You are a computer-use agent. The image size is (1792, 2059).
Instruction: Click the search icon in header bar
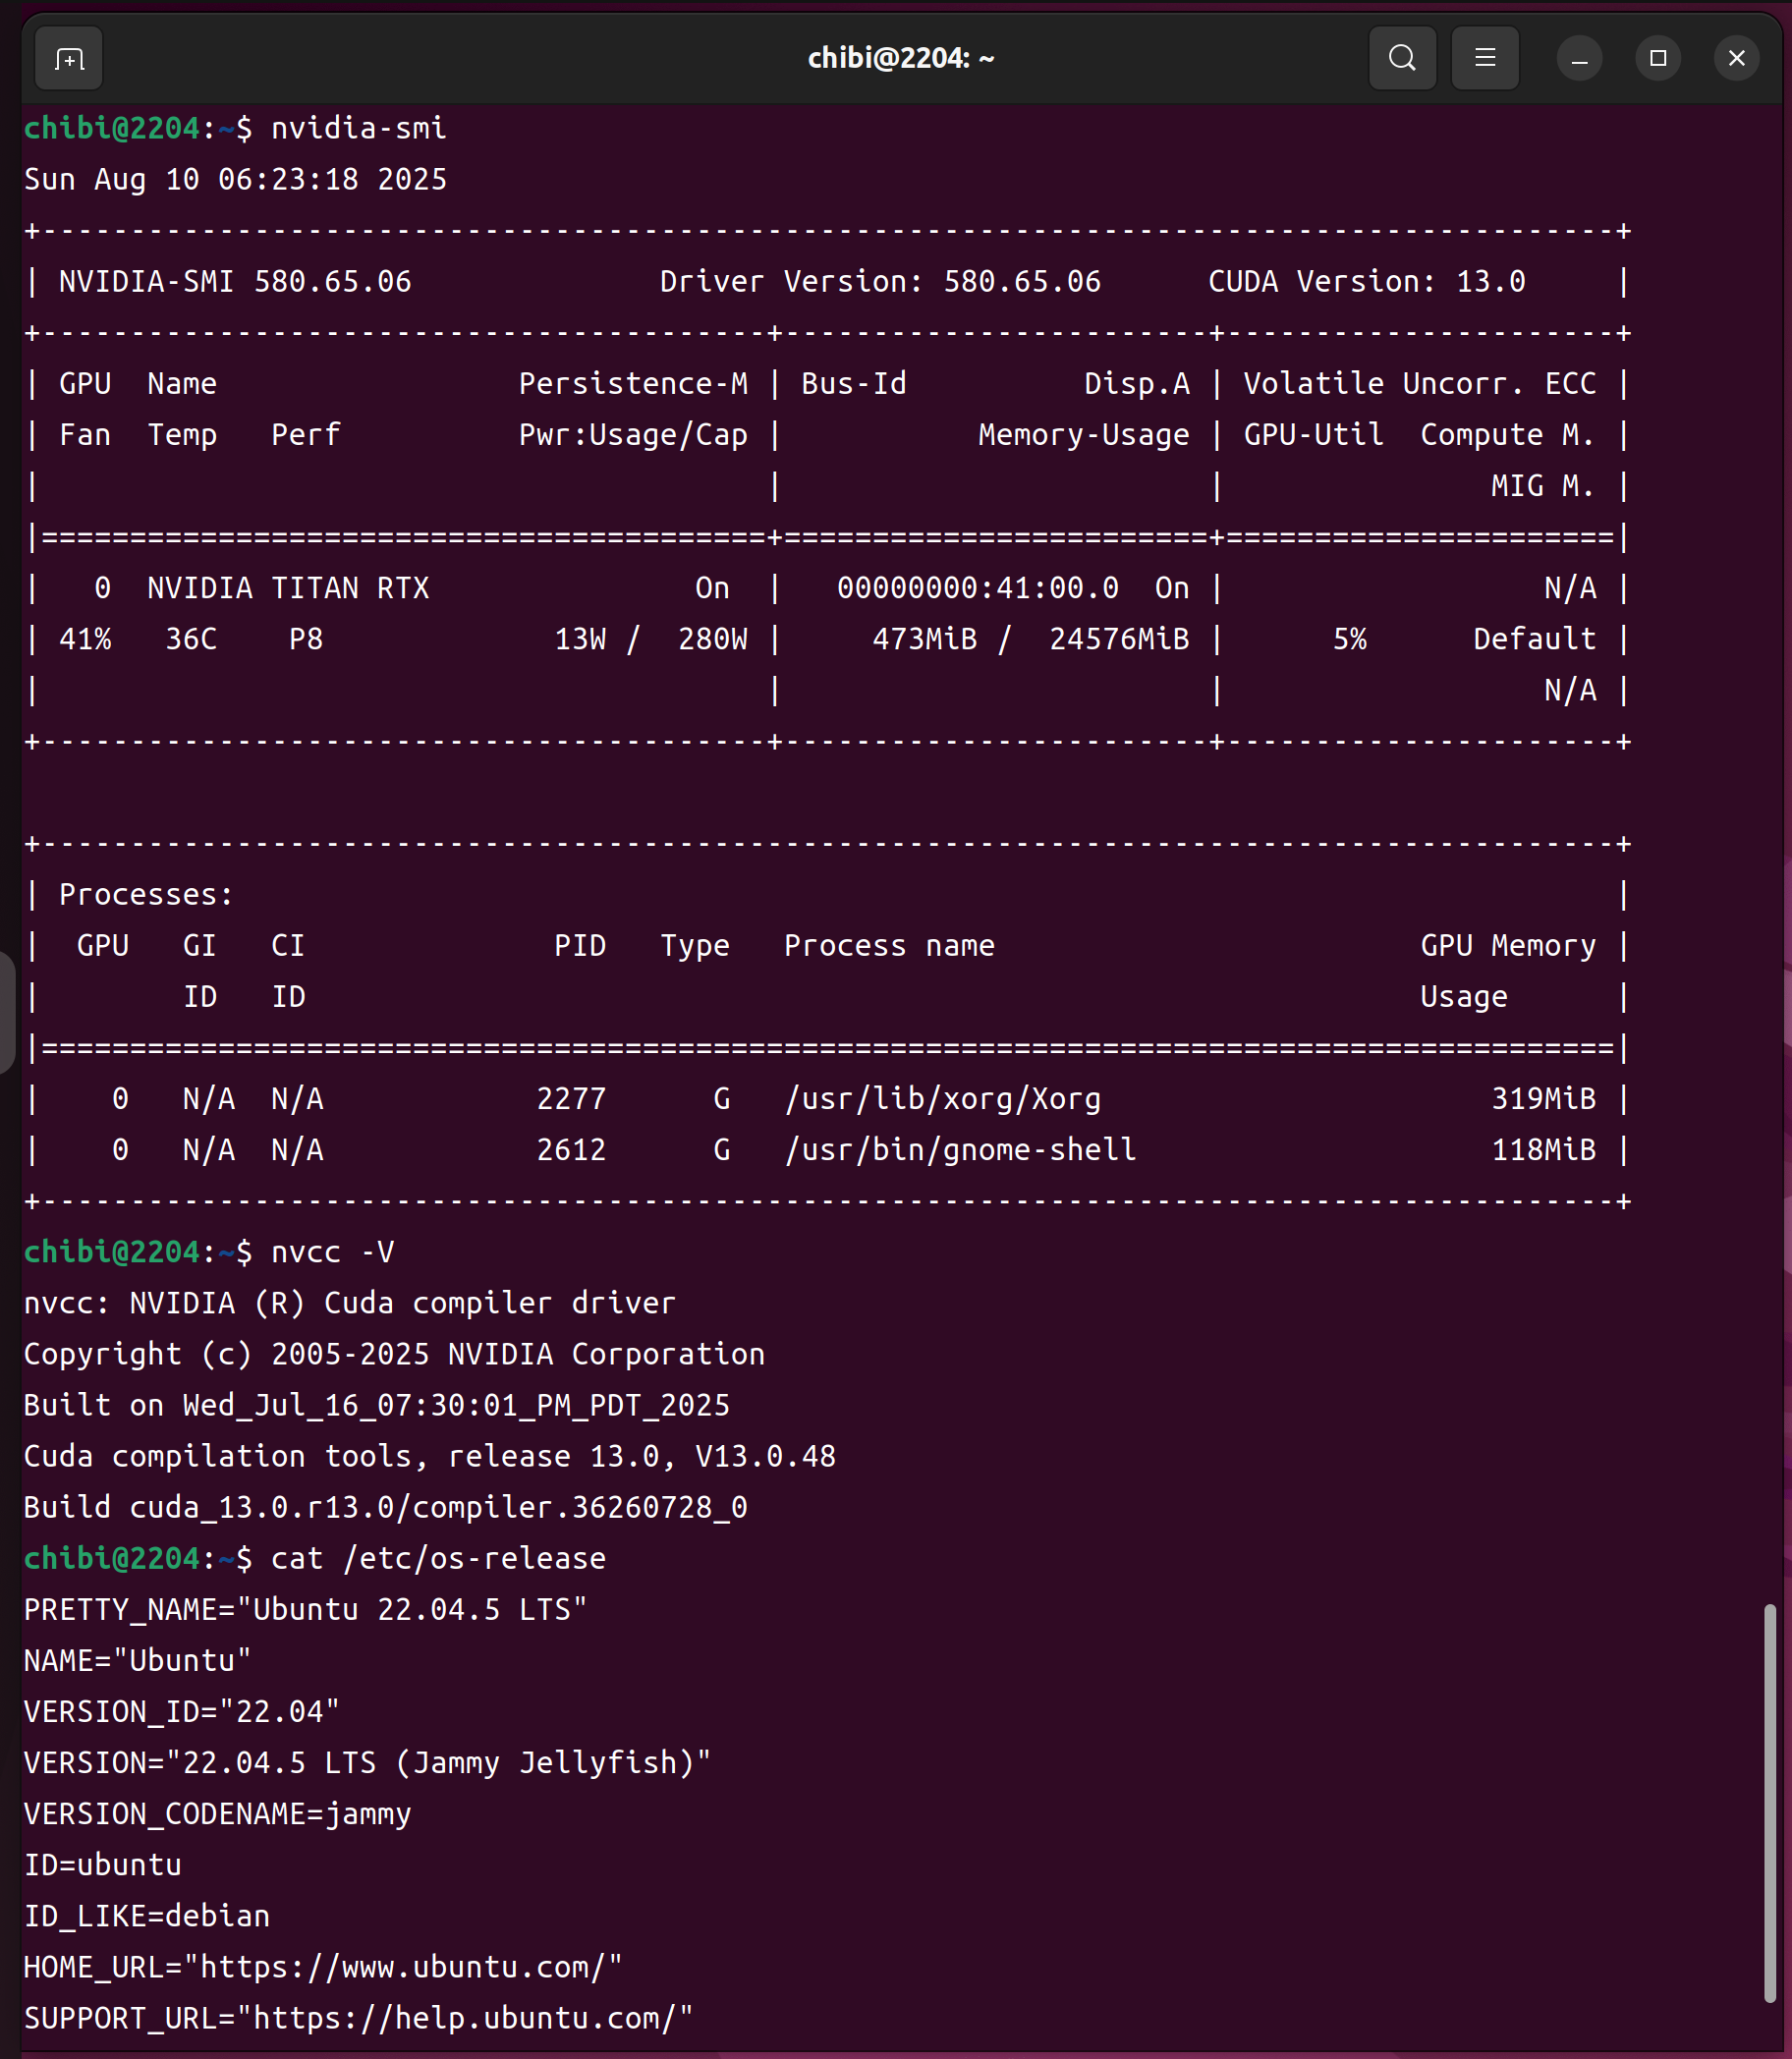pyautogui.click(x=1402, y=59)
